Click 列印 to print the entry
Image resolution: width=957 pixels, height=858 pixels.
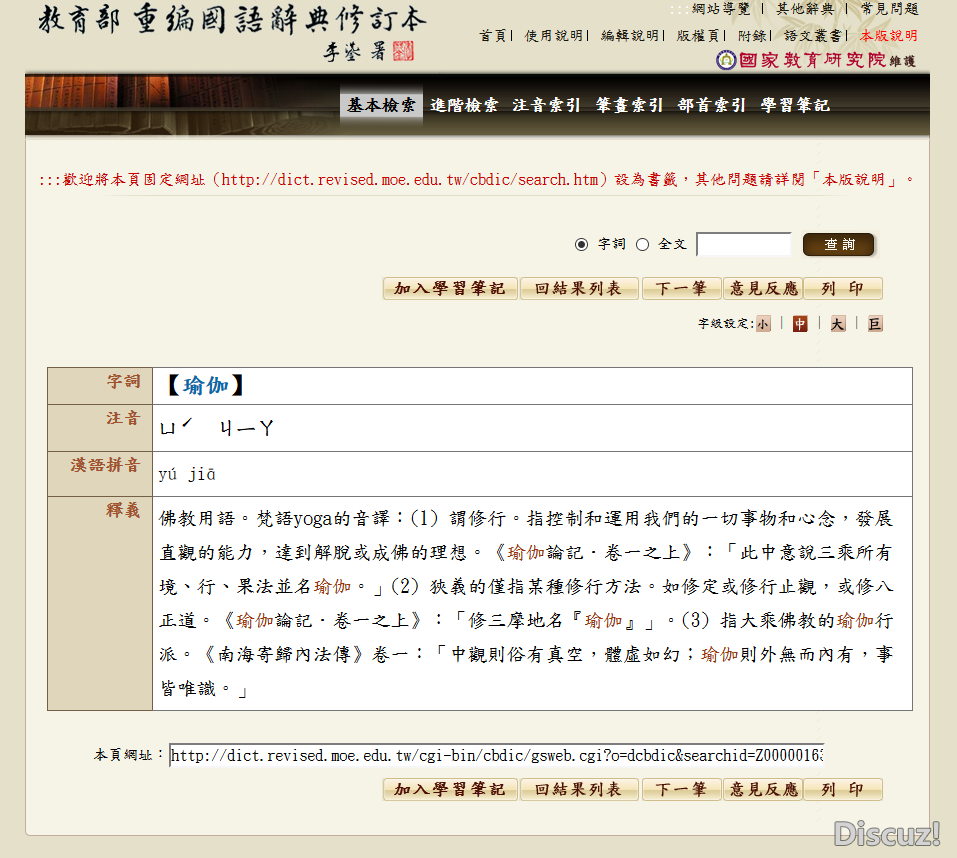[x=843, y=288]
